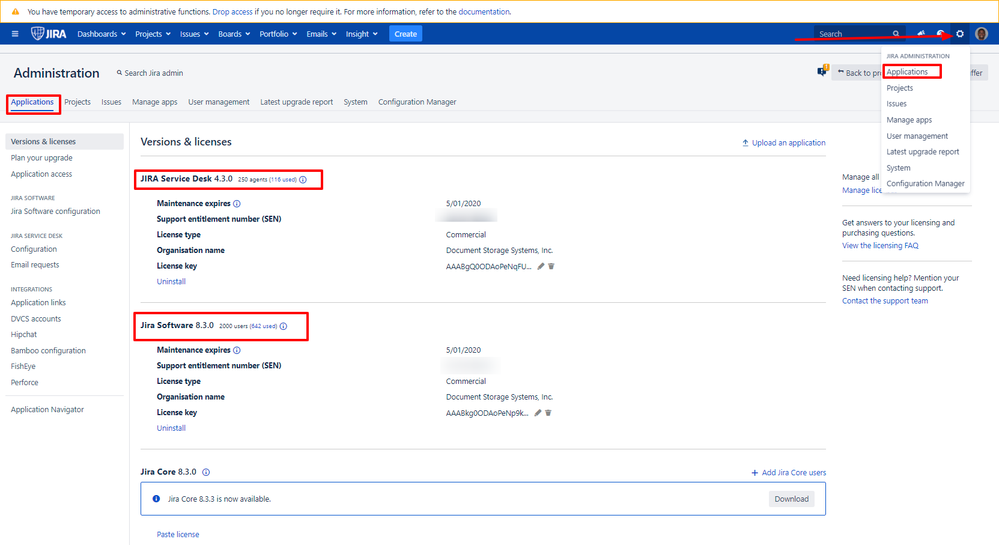
Task: Choose Latest upgrade report in gear menu
Action: point(923,152)
